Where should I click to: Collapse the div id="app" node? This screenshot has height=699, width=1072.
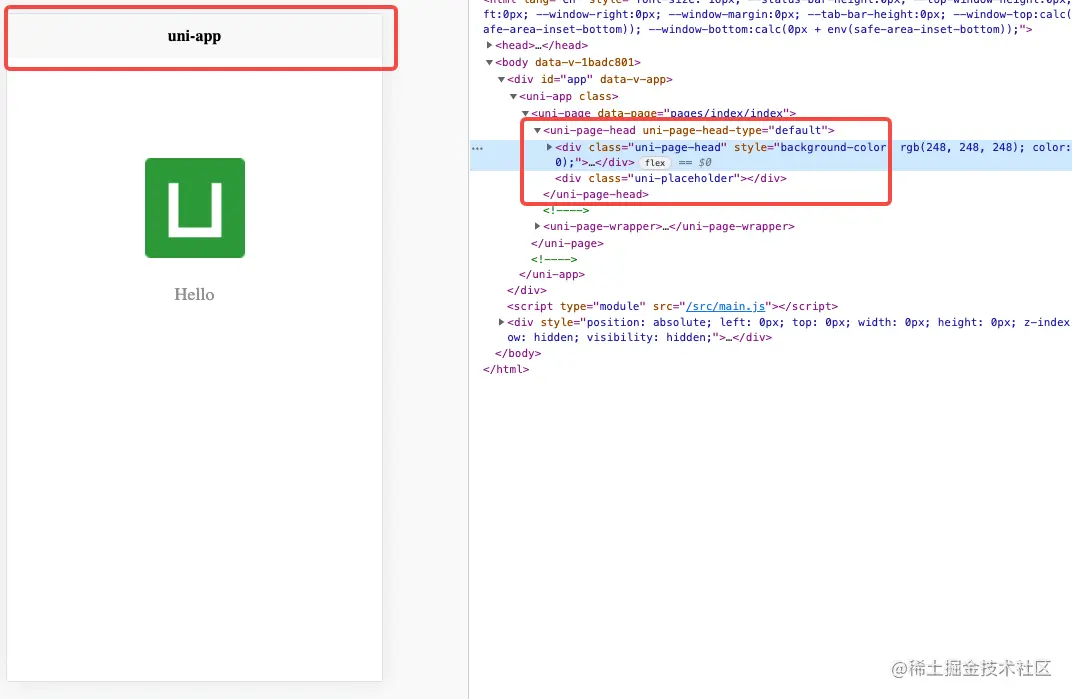(x=502, y=79)
